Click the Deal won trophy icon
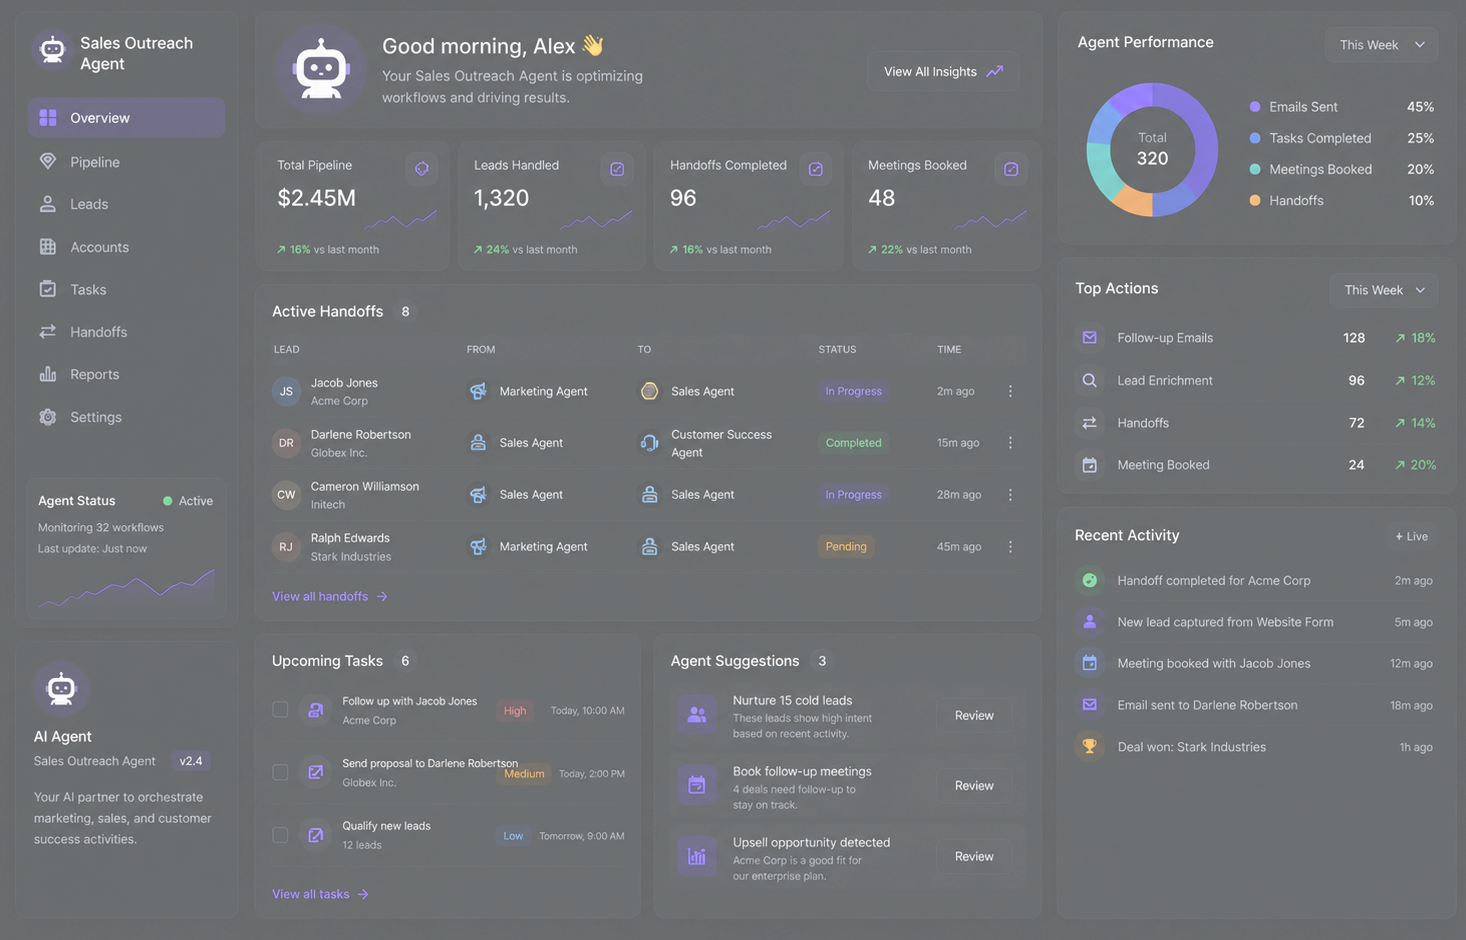The image size is (1466, 940). [1090, 747]
